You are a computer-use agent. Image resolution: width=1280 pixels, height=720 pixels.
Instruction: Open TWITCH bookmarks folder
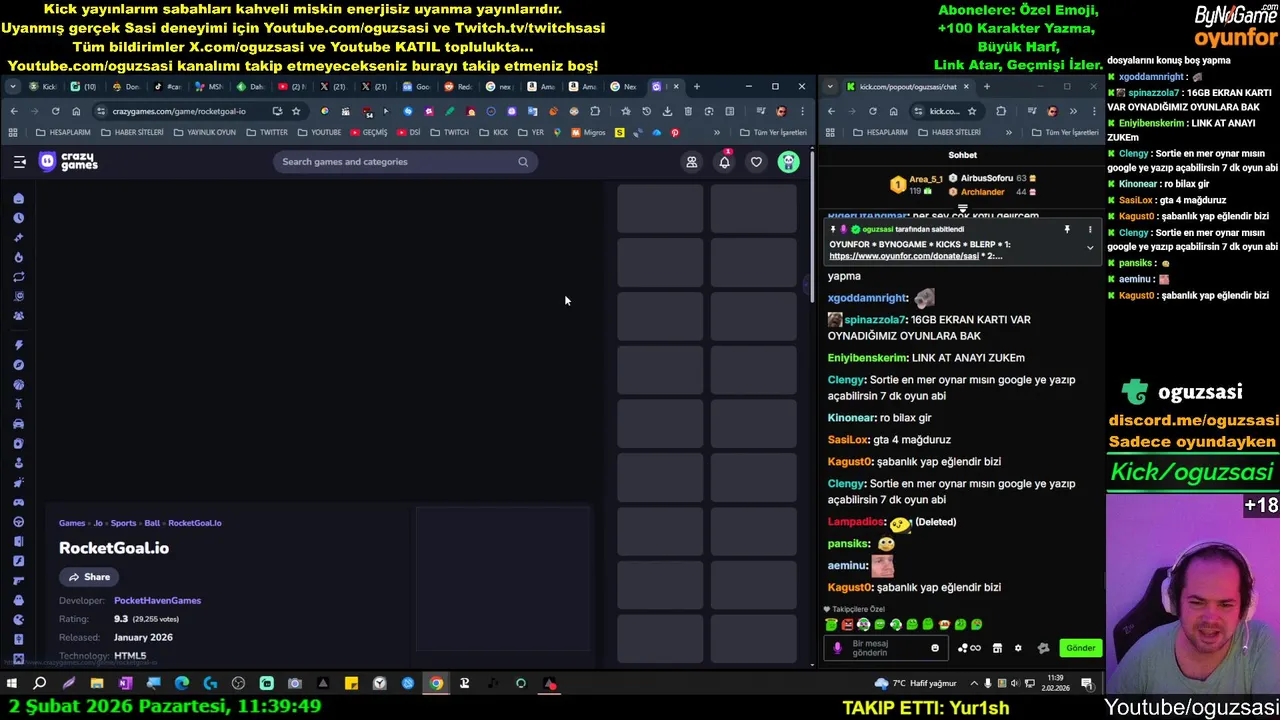tap(448, 132)
